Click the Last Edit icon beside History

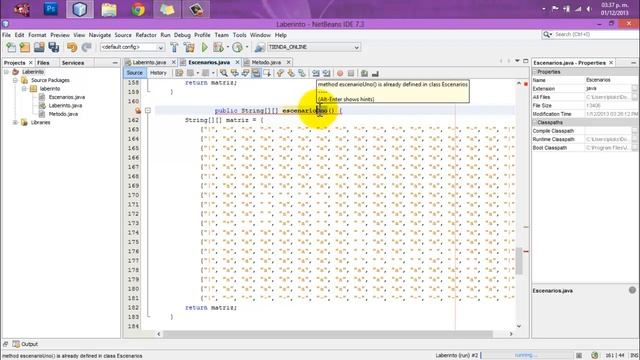coord(179,73)
